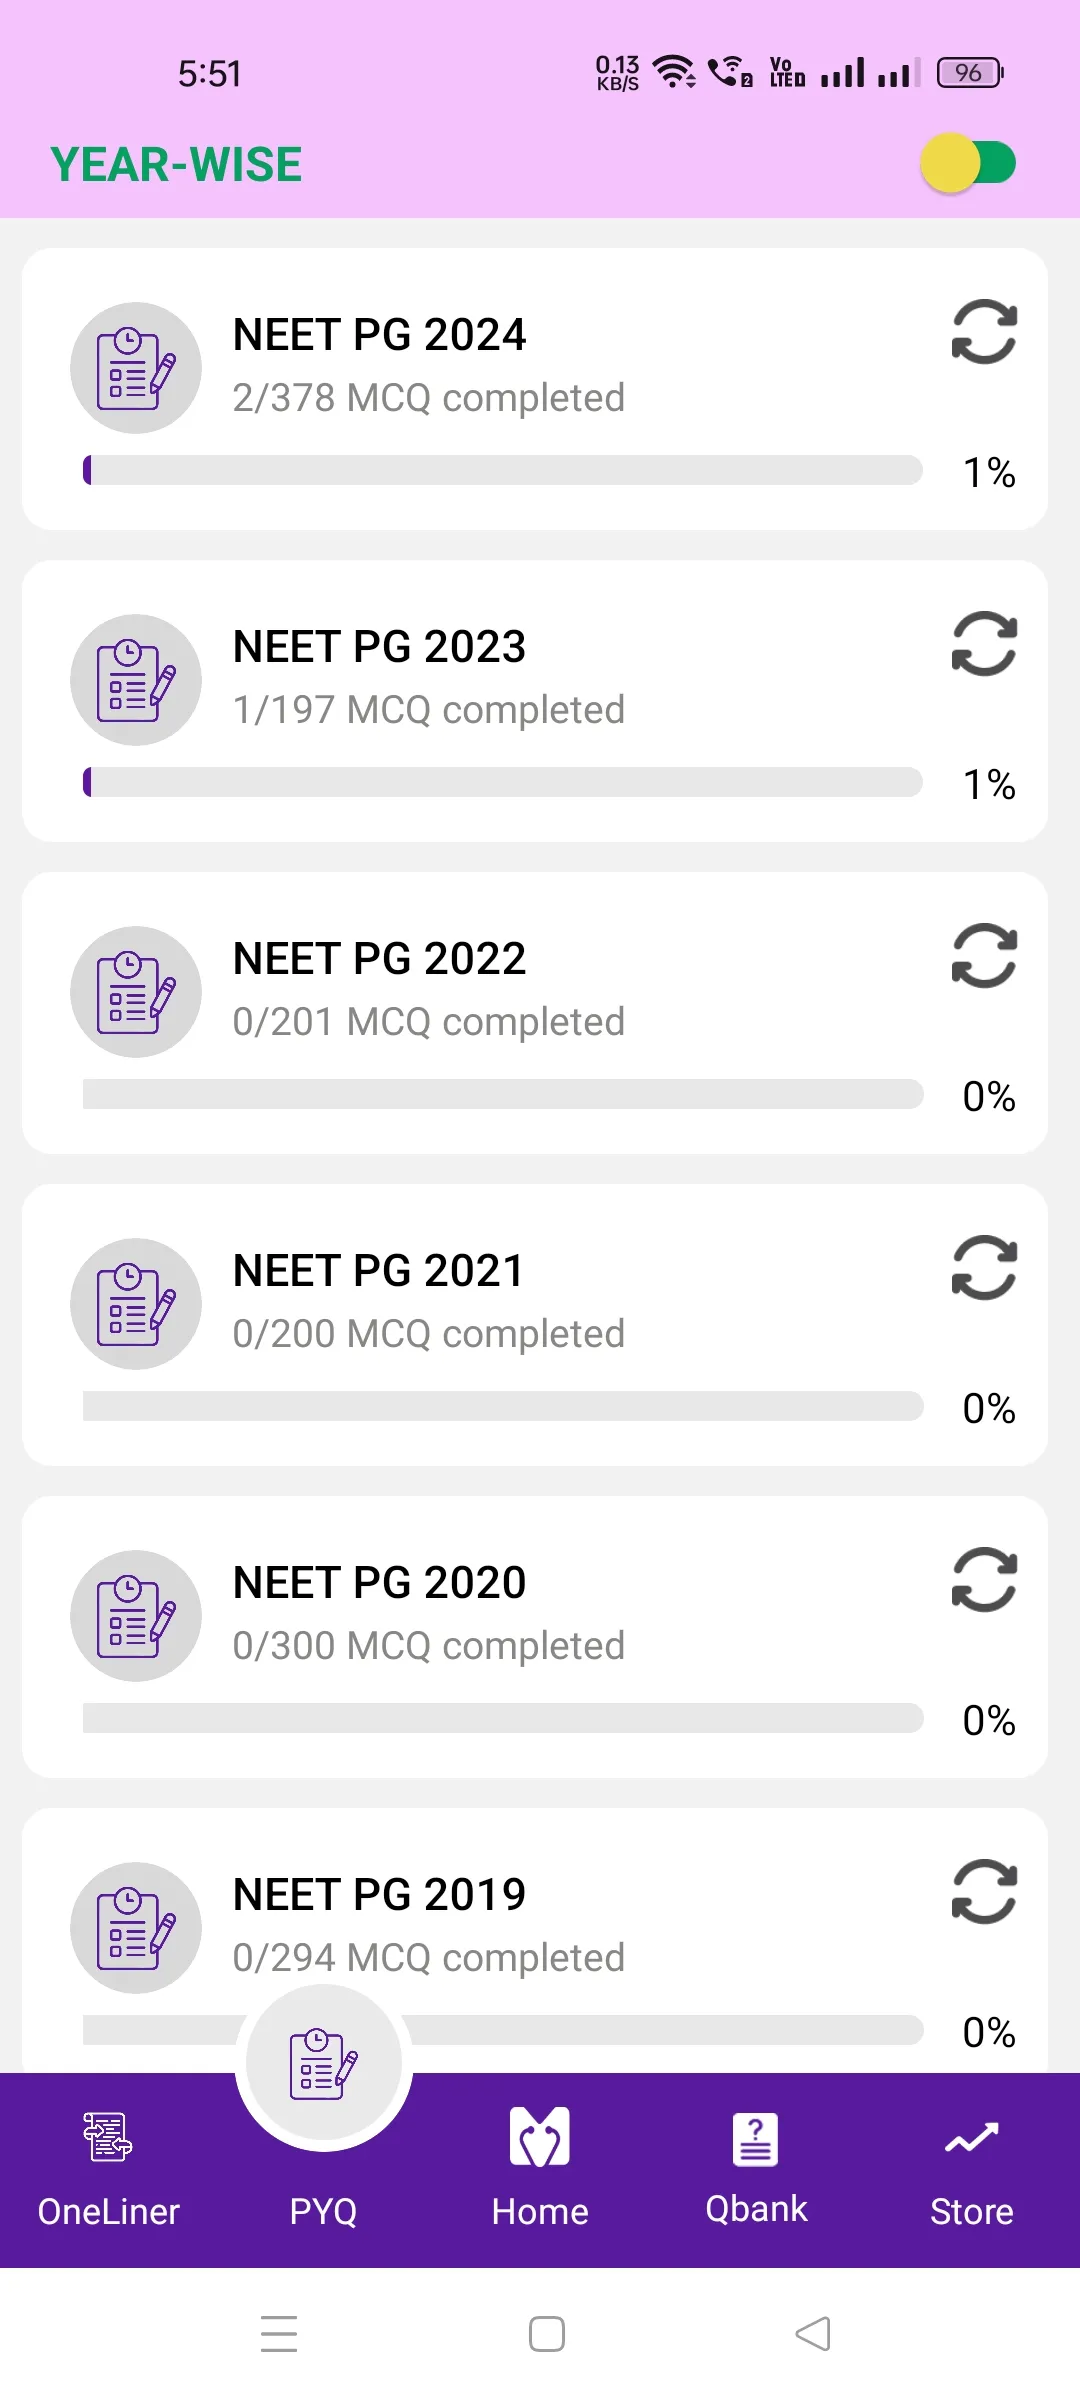This screenshot has width=1080, height=2400.
Task: Toggle the Year-Wise switch
Action: pyautogui.click(x=968, y=163)
